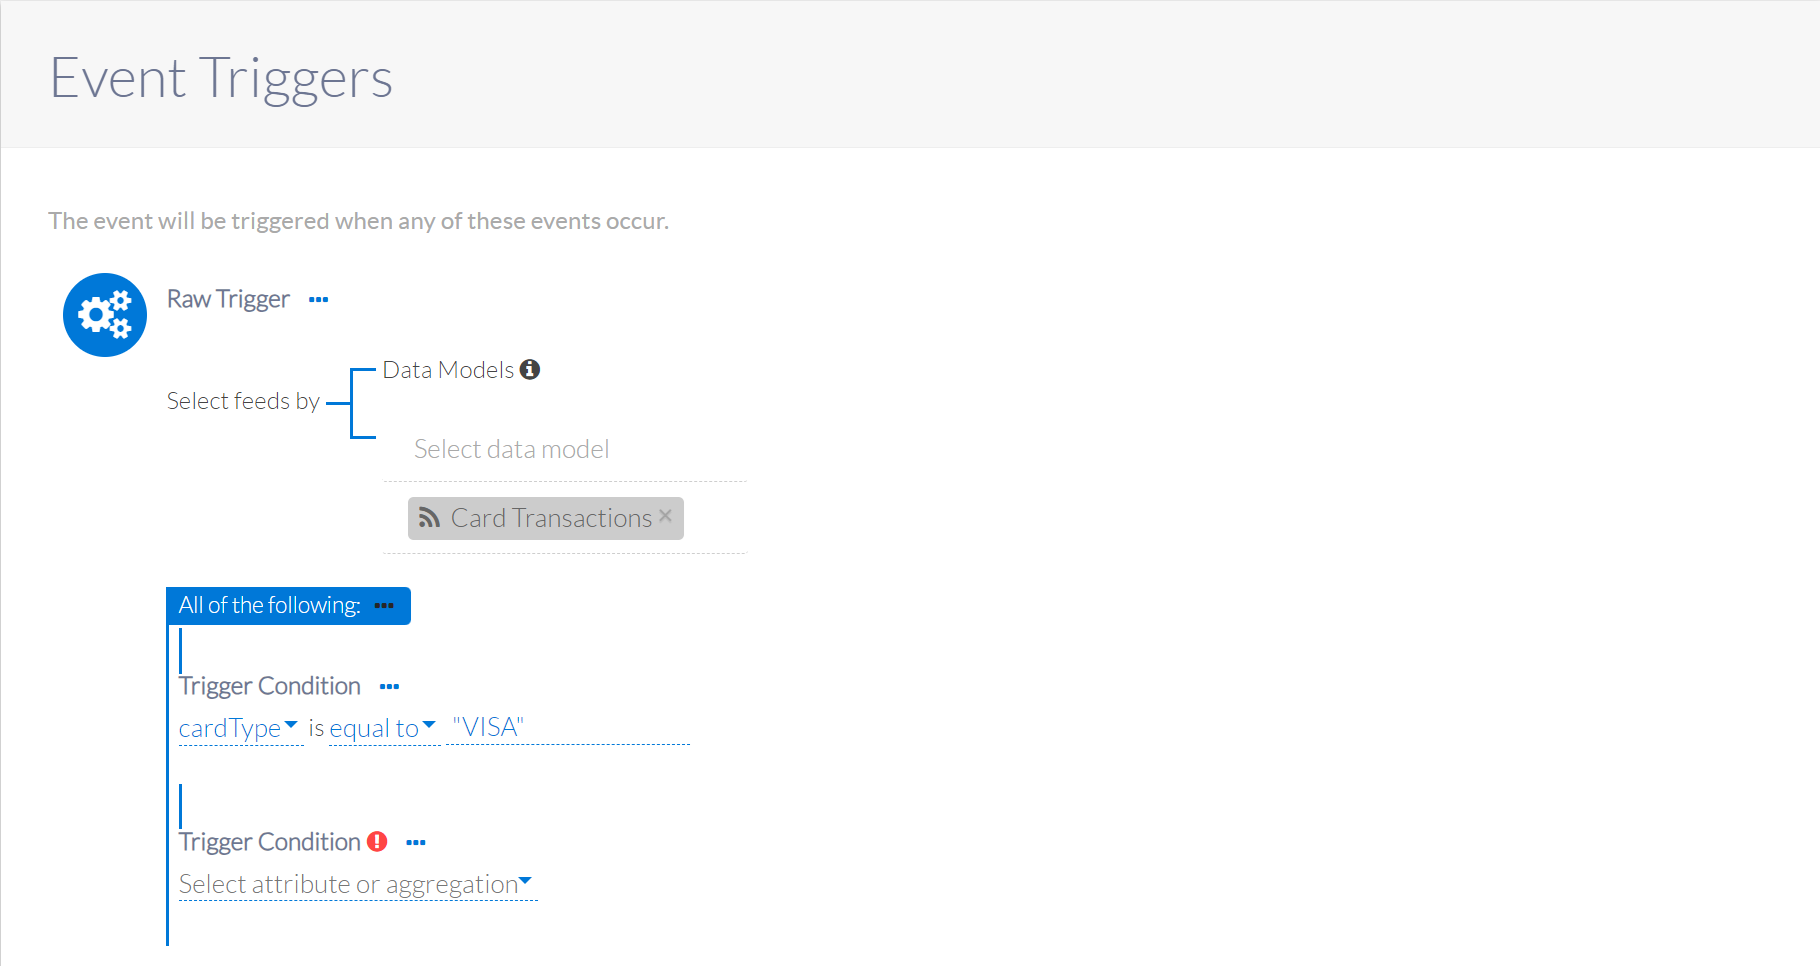Viewport: 1820px width, 966px height.
Task: Click the red error icon on Trigger Condition
Action: 377,842
